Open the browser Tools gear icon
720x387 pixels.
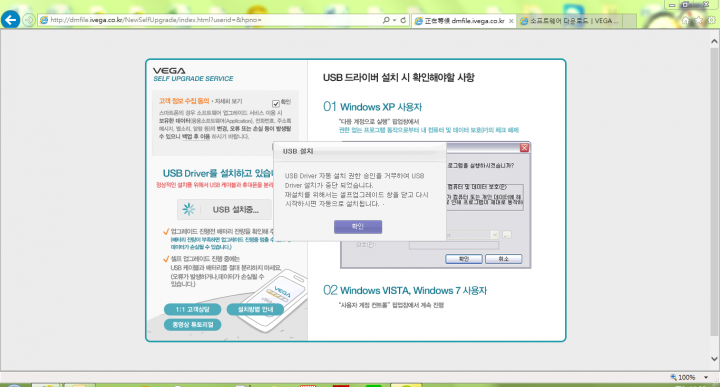pyautogui.click(x=711, y=20)
